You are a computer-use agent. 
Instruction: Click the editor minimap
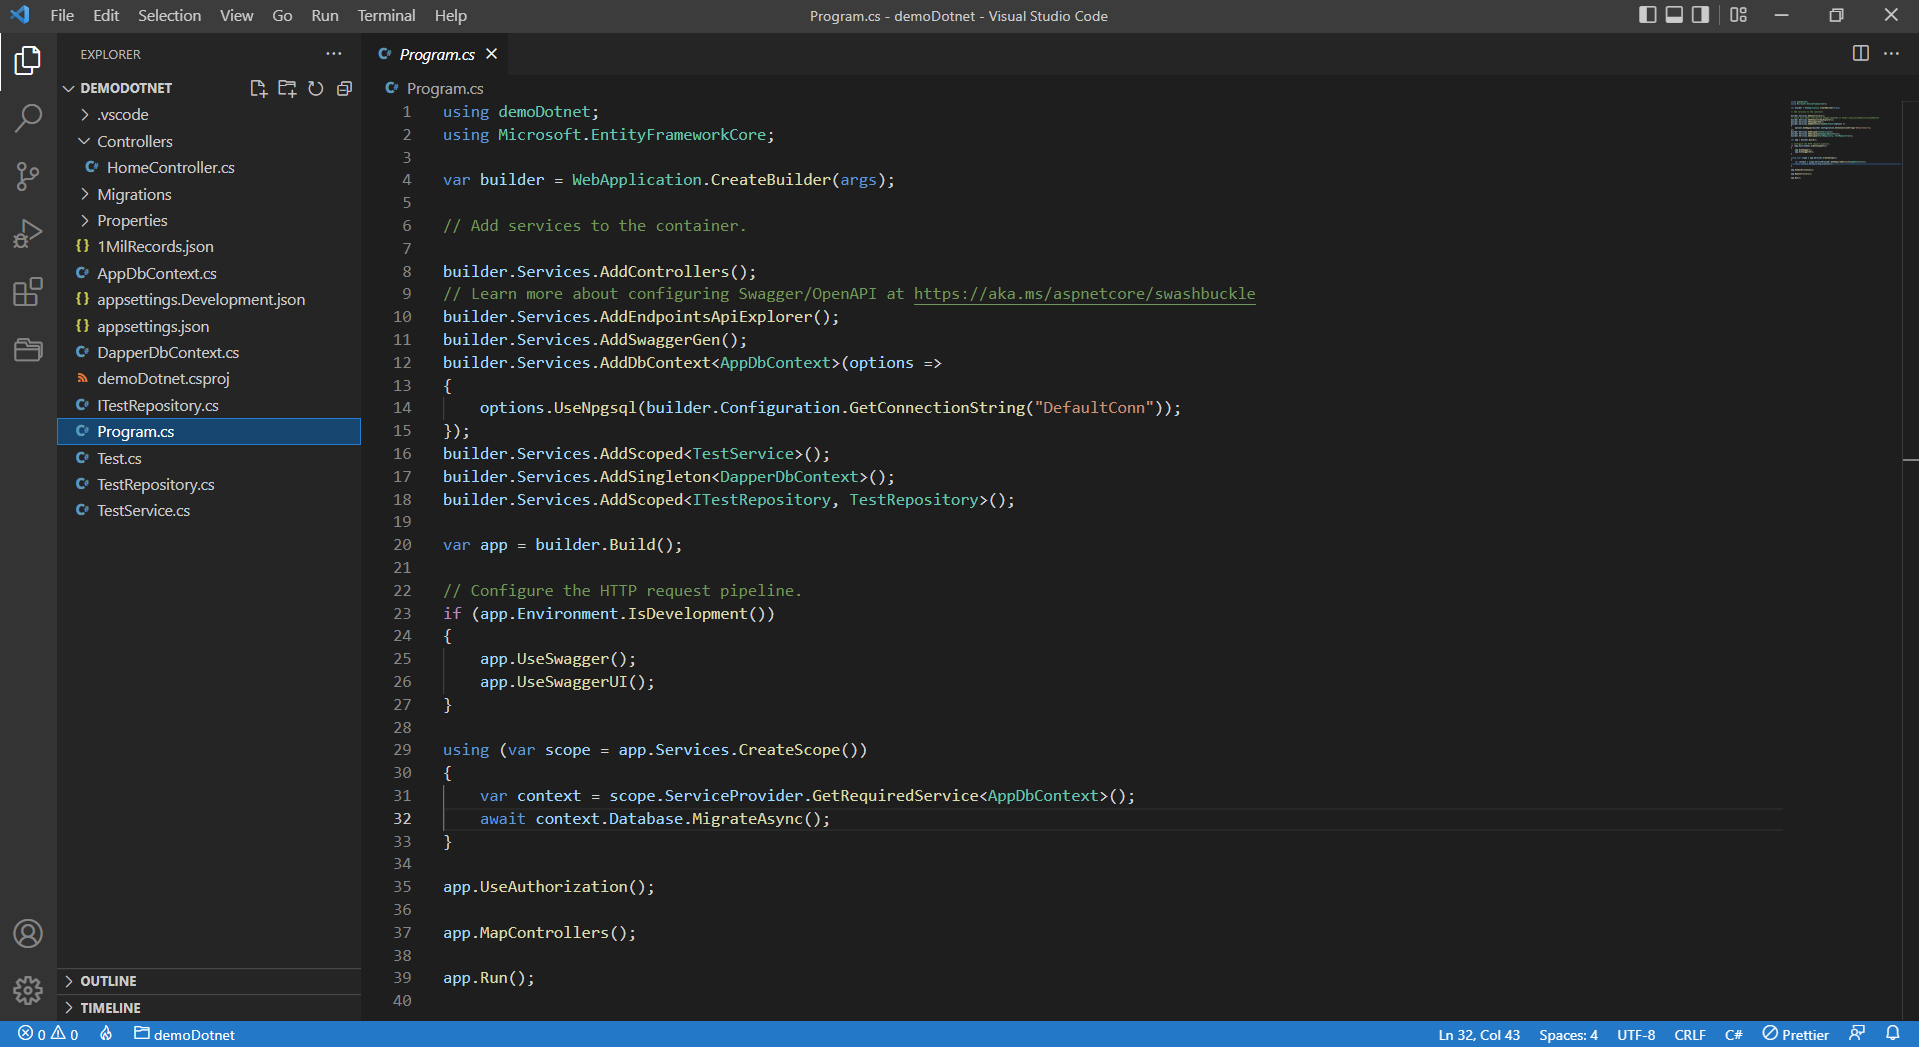coord(1842,140)
